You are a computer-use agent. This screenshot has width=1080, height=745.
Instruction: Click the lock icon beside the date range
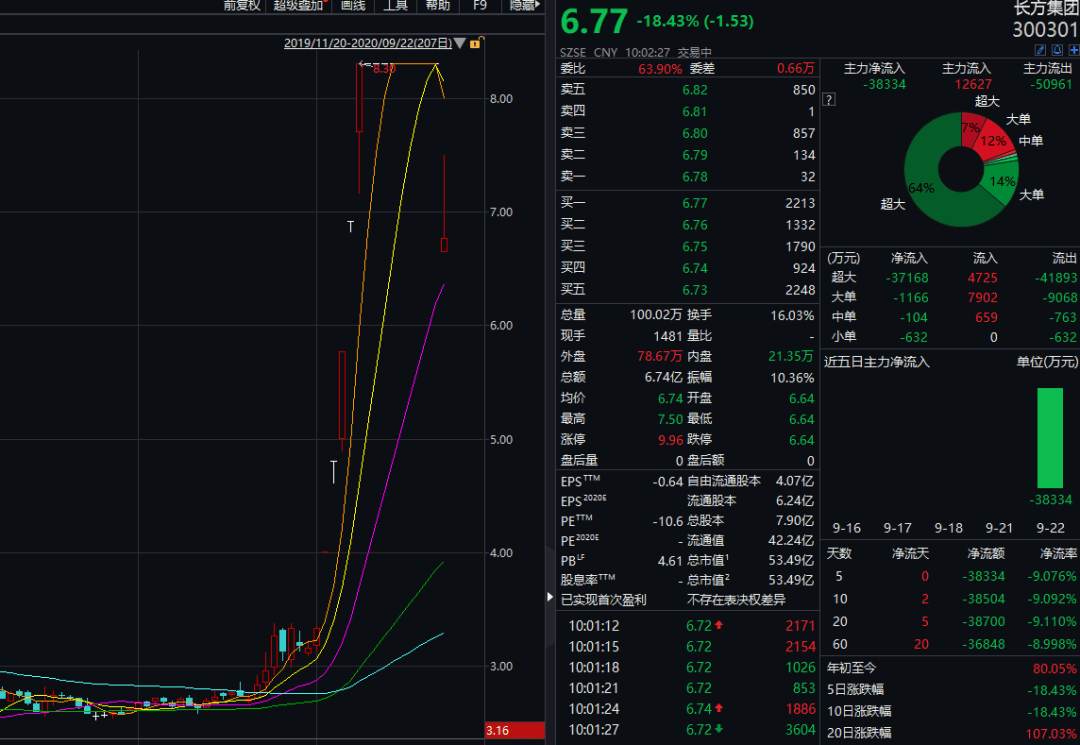[x=475, y=43]
